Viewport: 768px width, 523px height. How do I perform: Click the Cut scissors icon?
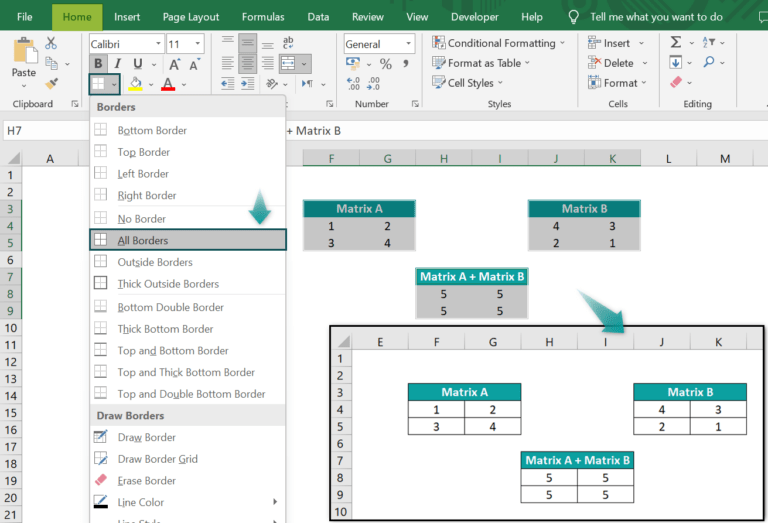click(x=51, y=43)
